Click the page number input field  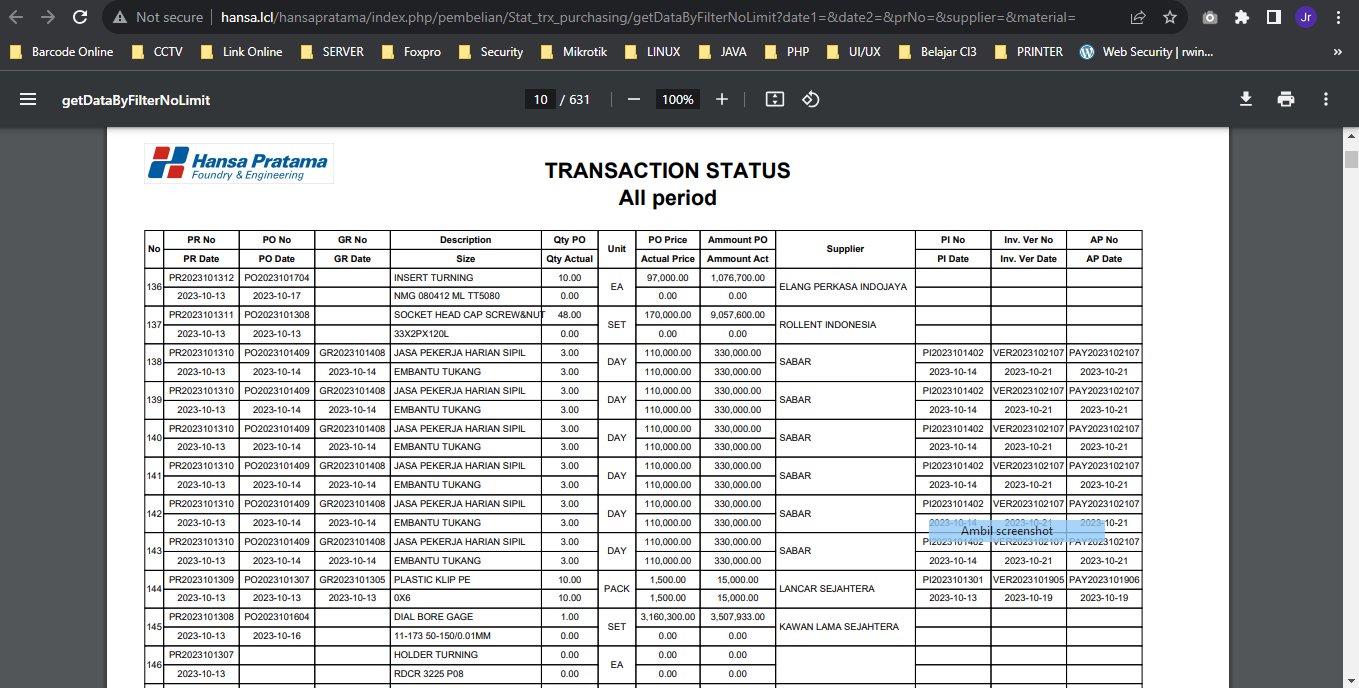click(540, 99)
